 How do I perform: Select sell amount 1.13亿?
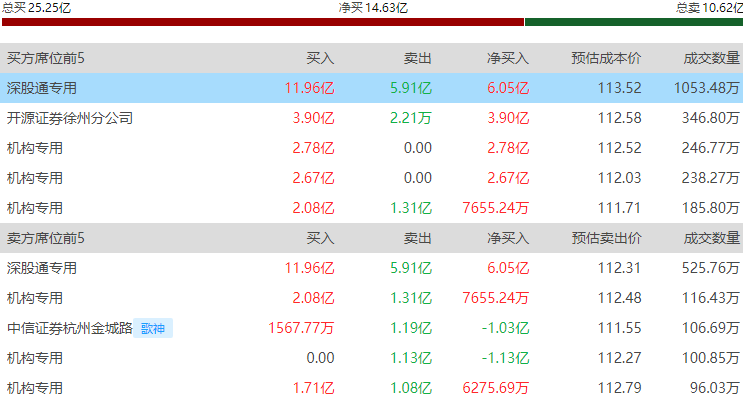point(411,358)
